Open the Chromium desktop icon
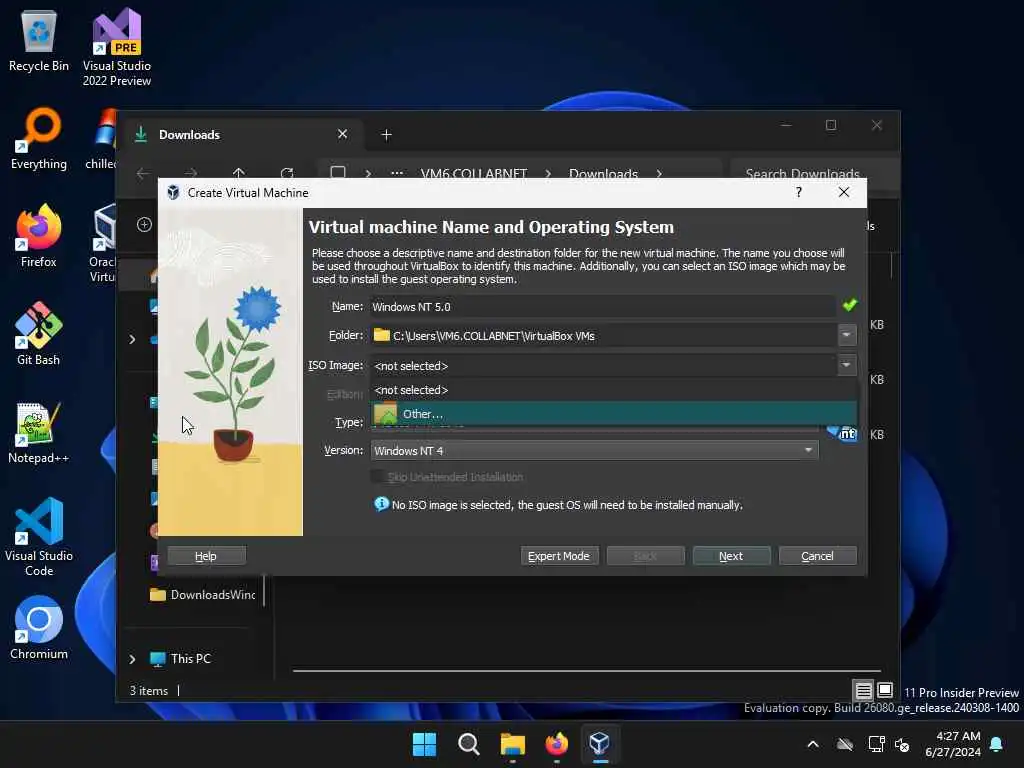 pos(39,628)
